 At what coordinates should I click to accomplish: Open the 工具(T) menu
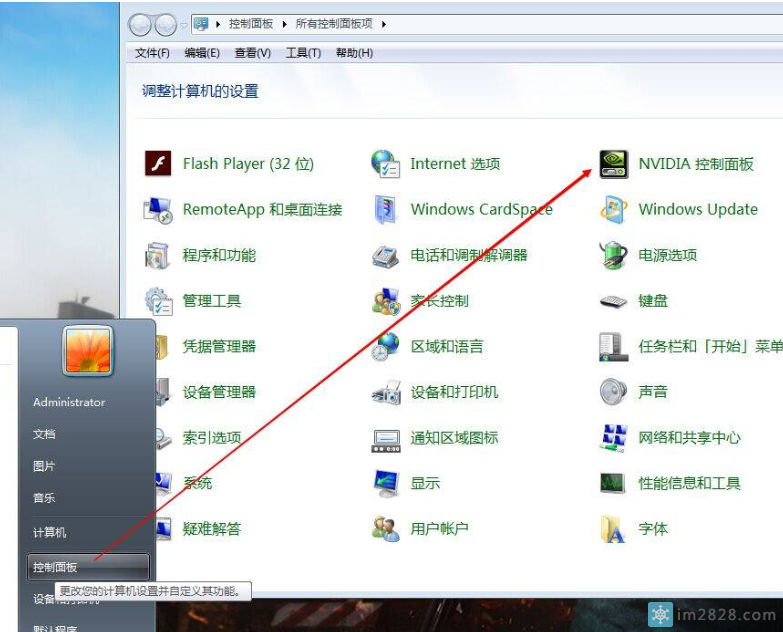tap(303, 53)
